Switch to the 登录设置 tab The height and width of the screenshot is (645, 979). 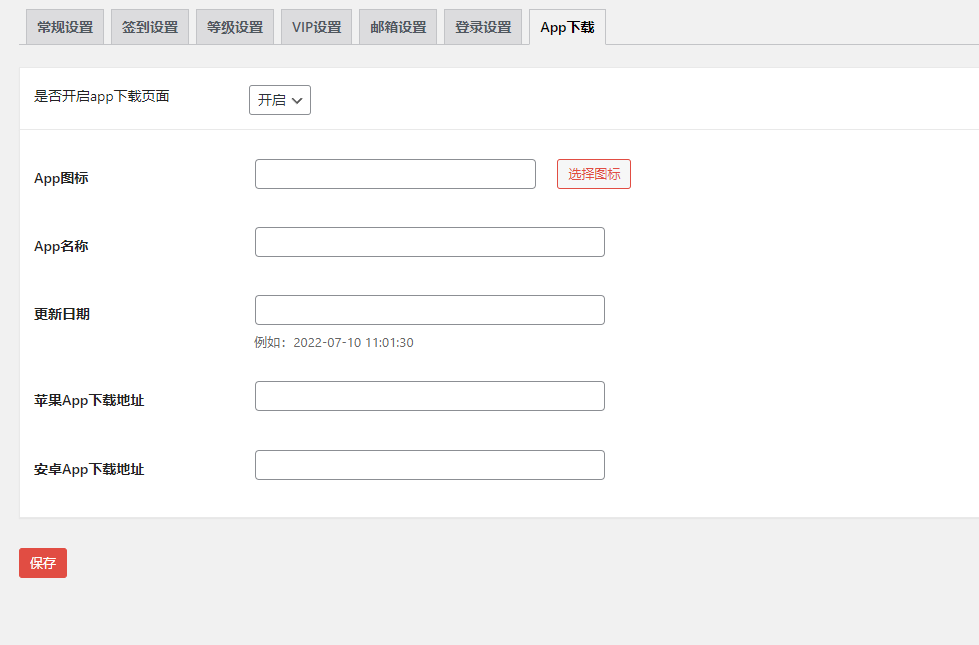pos(483,27)
